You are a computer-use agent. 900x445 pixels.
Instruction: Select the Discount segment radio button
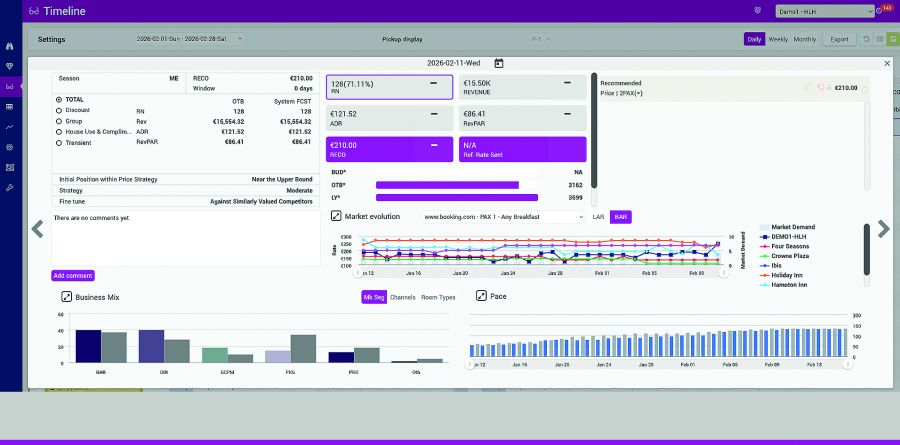click(59, 110)
